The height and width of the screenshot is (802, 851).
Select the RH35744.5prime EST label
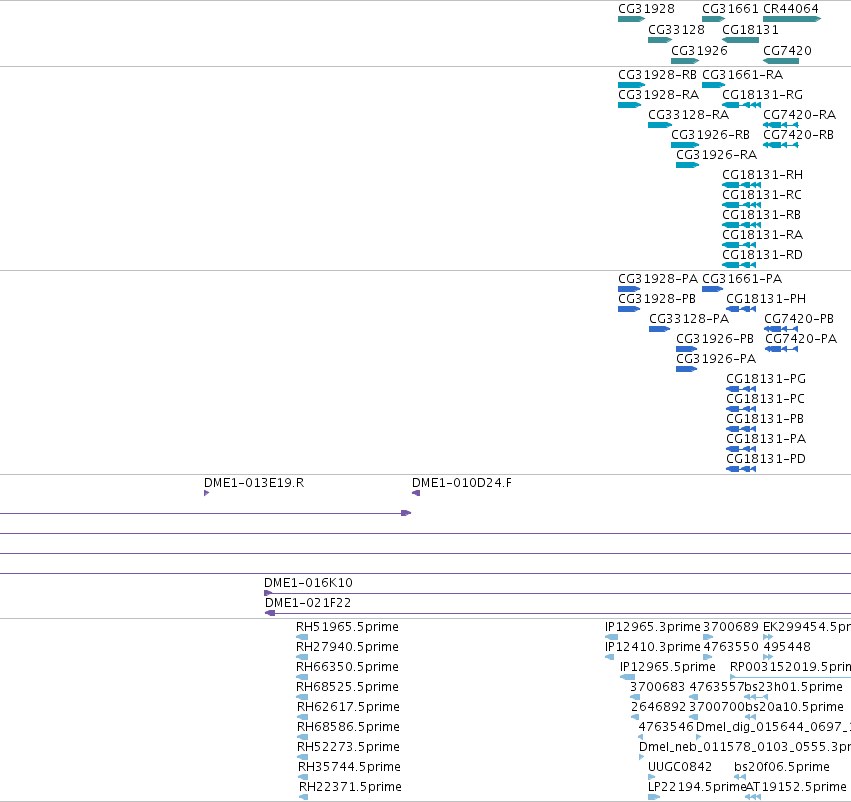point(350,767)
